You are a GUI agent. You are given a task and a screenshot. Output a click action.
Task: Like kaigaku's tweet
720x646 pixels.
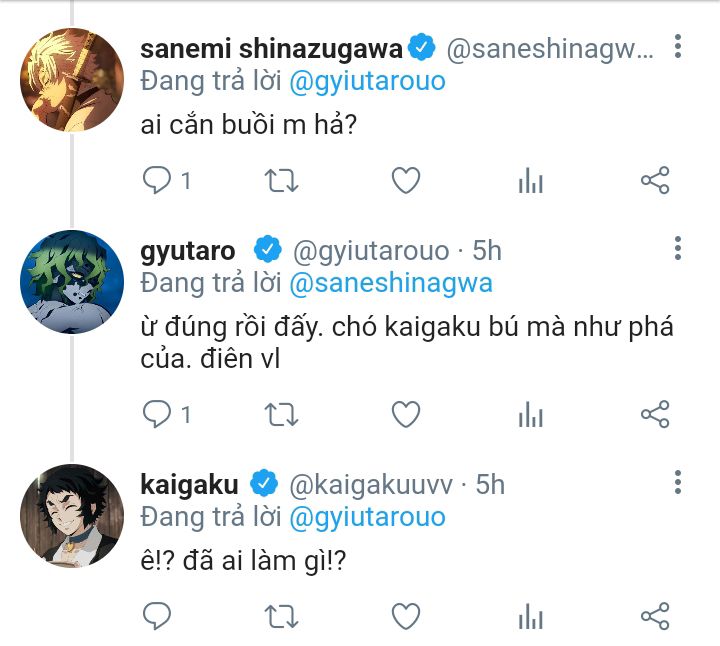(x=405, y=615)
